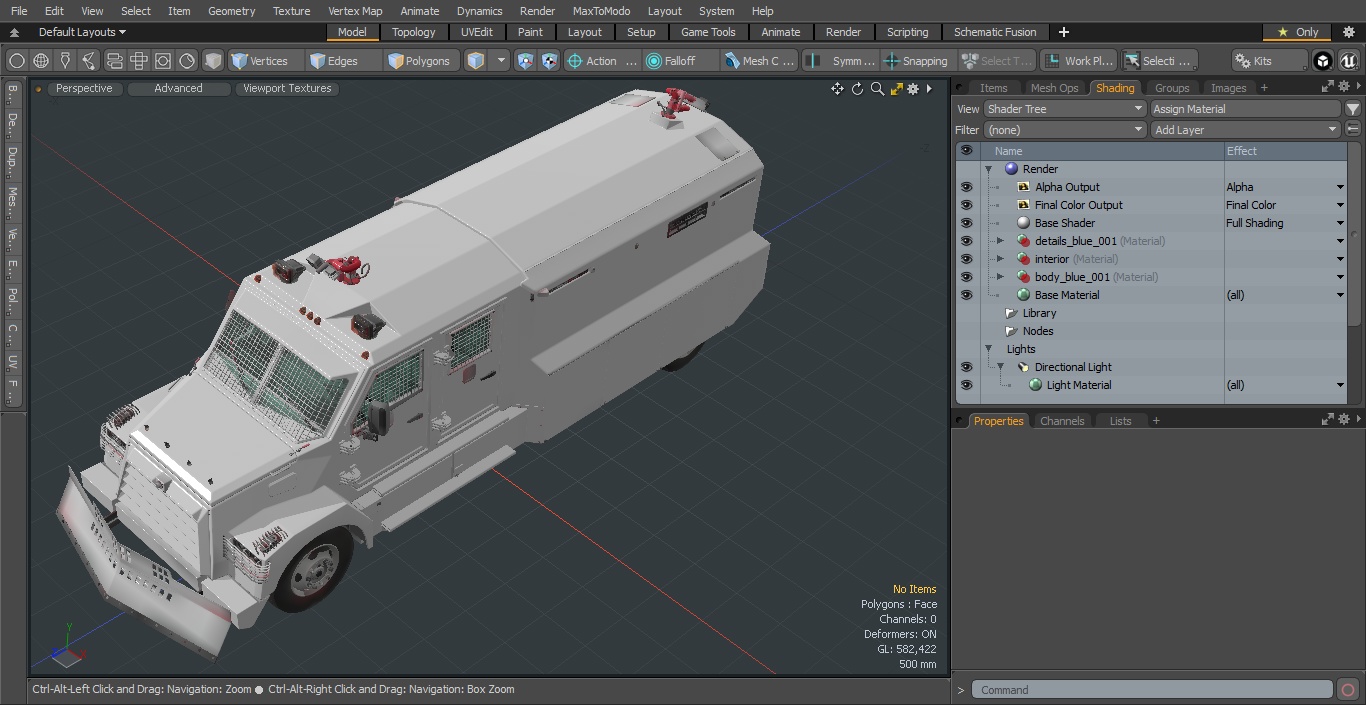Toggle Symmetry option
Image resolution: width=1366 pixels, height=705 pixels.
click(841, 61)
